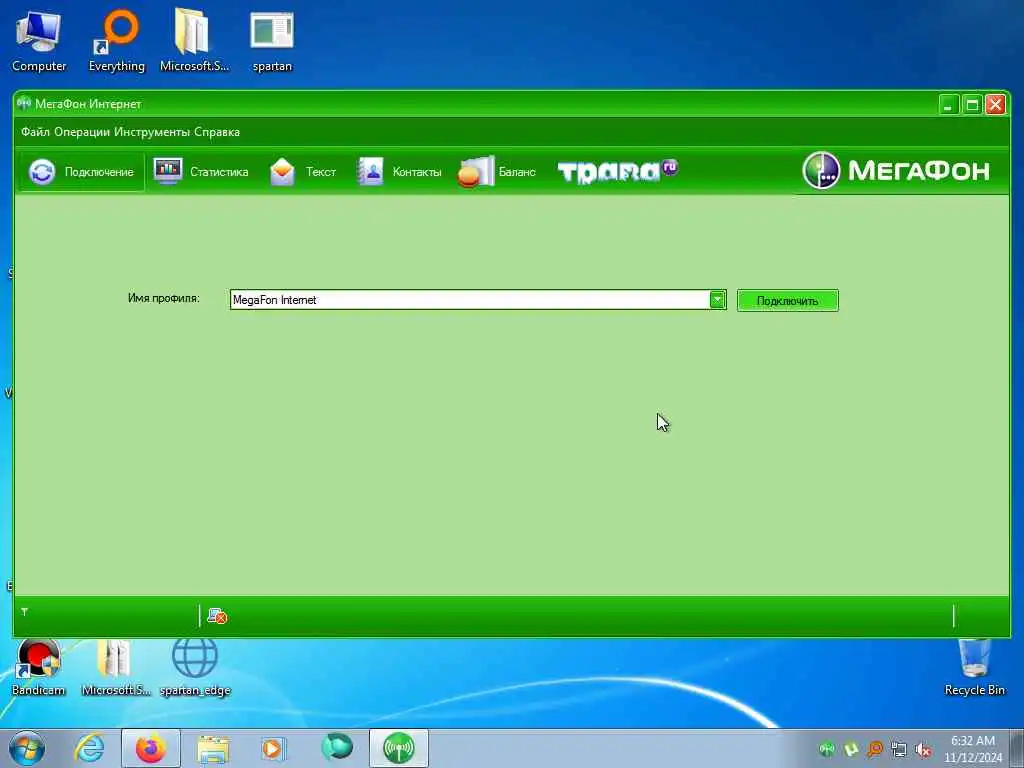This screenshot has height=768, width=1024.
Task: Minimize the МегаФон Интернет window
Action: [948, 104]
